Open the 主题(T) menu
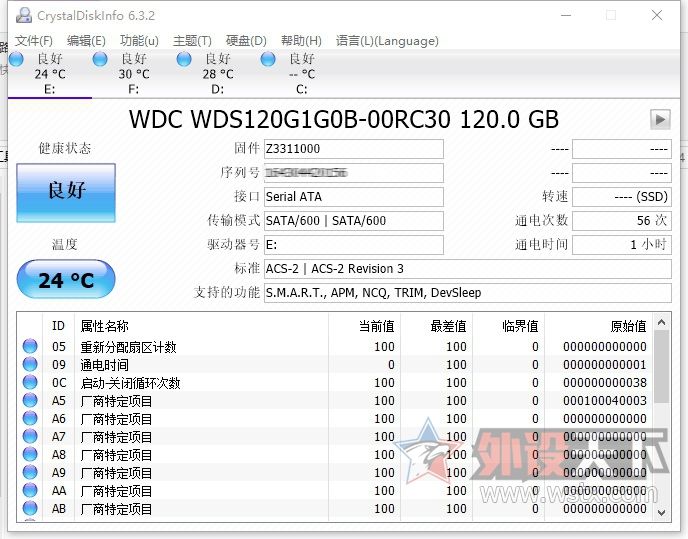The width and height of the screenshot is (688, 539). (x=192, y=41)
